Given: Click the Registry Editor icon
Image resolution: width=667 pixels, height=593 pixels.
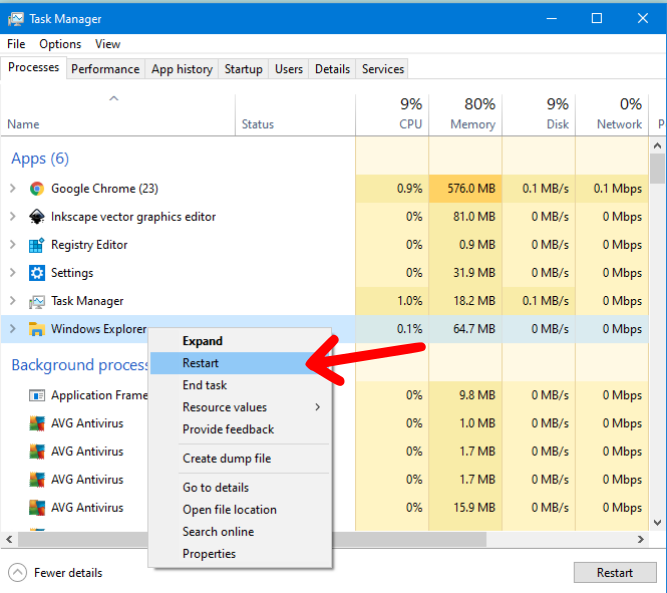Looking at the screenshot, I should pos(37,245).
